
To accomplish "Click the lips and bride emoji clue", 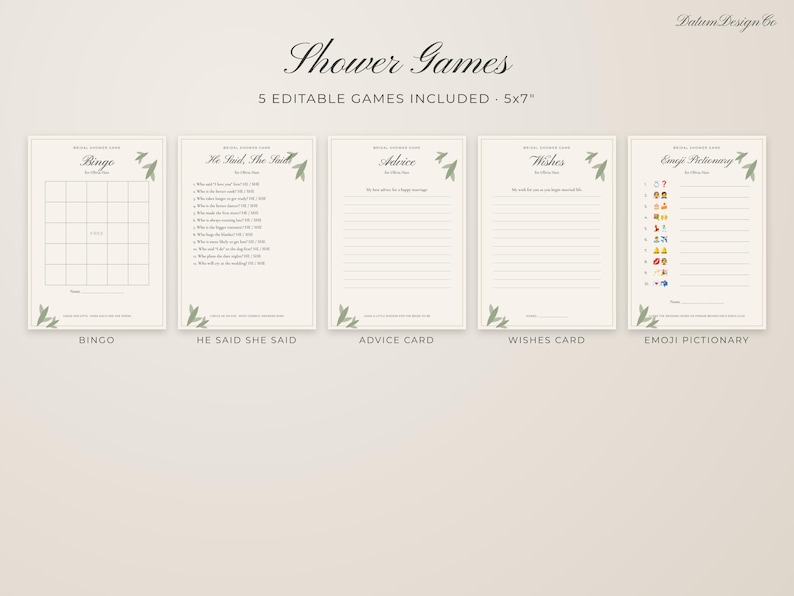I will 660,262.
